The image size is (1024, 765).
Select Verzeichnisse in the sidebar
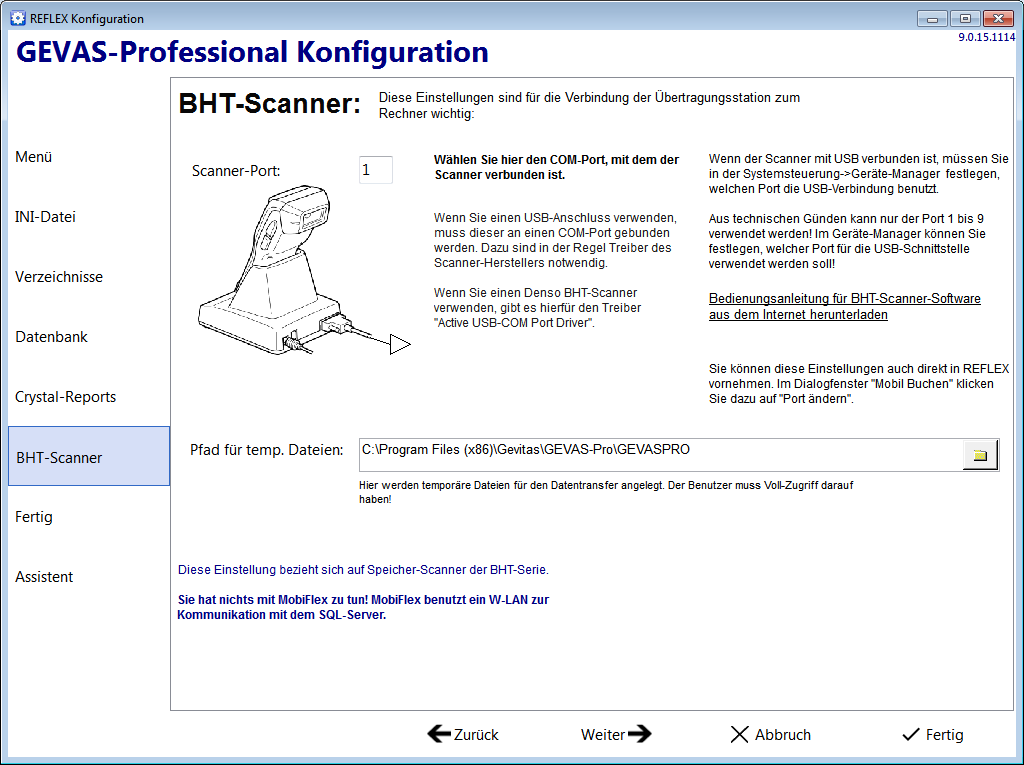[x=59, y=277]
